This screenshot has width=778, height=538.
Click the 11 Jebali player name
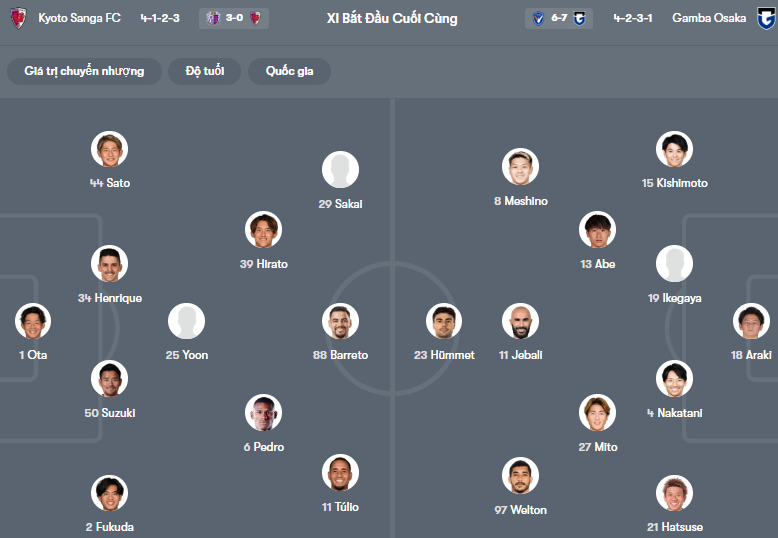520,355
